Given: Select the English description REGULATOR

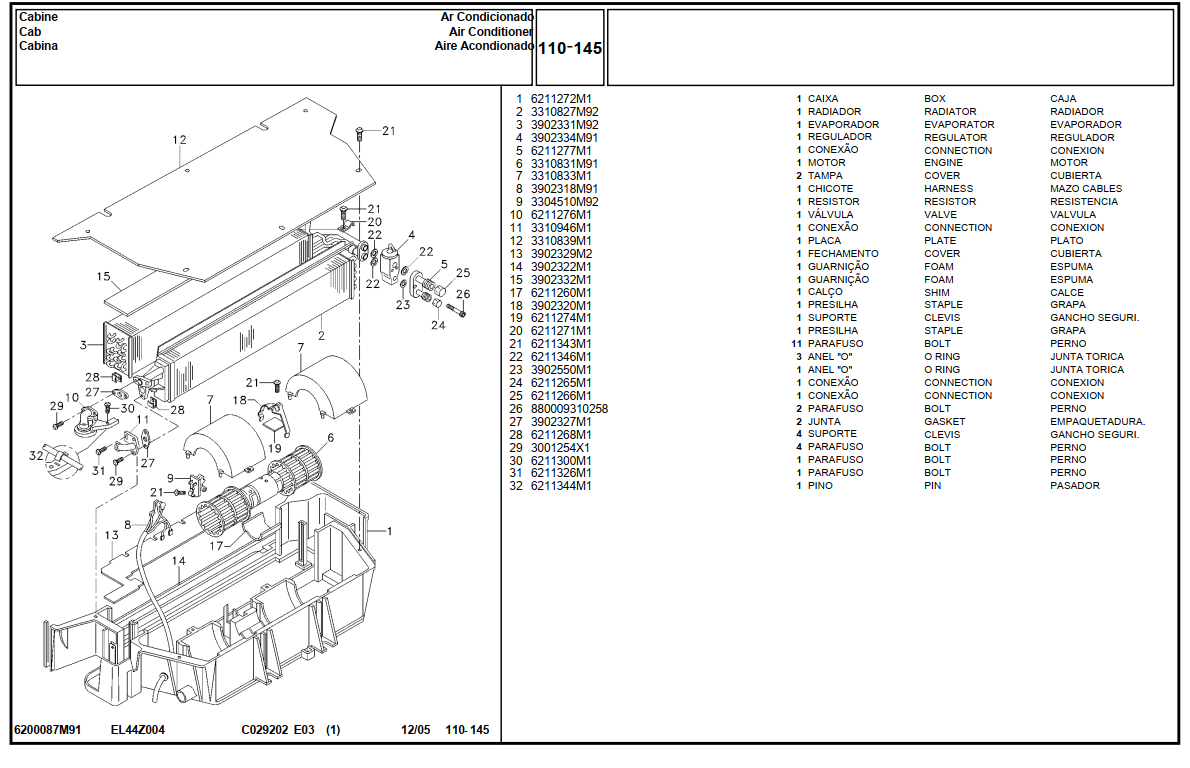Looking at the screenshot, I should click(x=955, y=137).
